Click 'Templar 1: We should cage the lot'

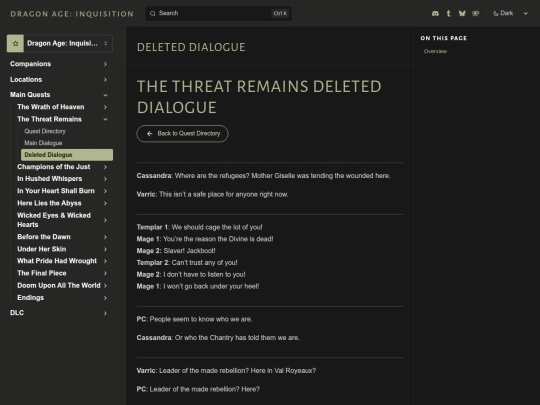click(199, 227)
